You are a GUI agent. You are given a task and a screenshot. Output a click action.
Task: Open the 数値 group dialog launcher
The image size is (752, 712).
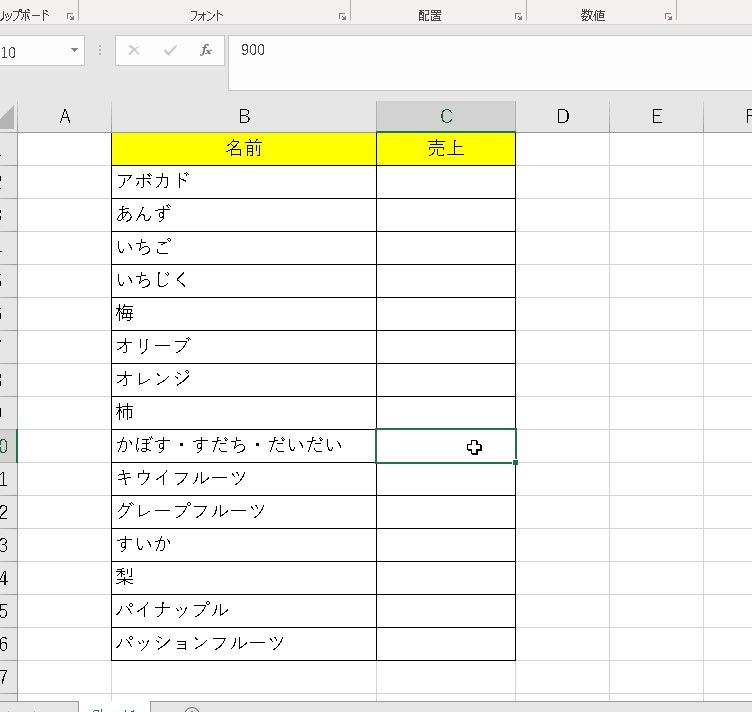pos(667,17)
